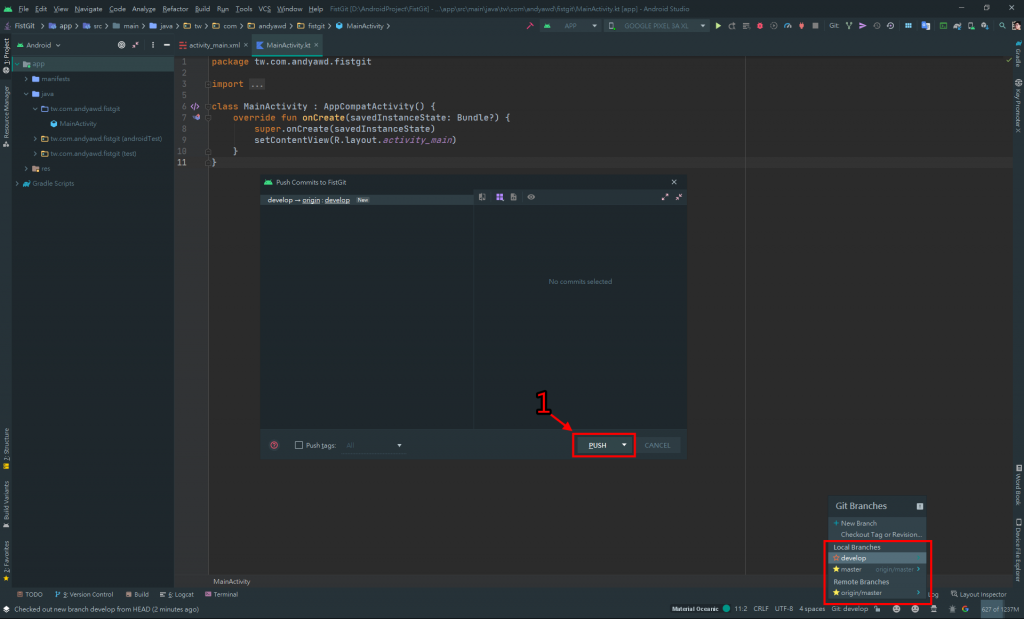Open the VCS menu
Screen dimensions: 1024x619
264,9
